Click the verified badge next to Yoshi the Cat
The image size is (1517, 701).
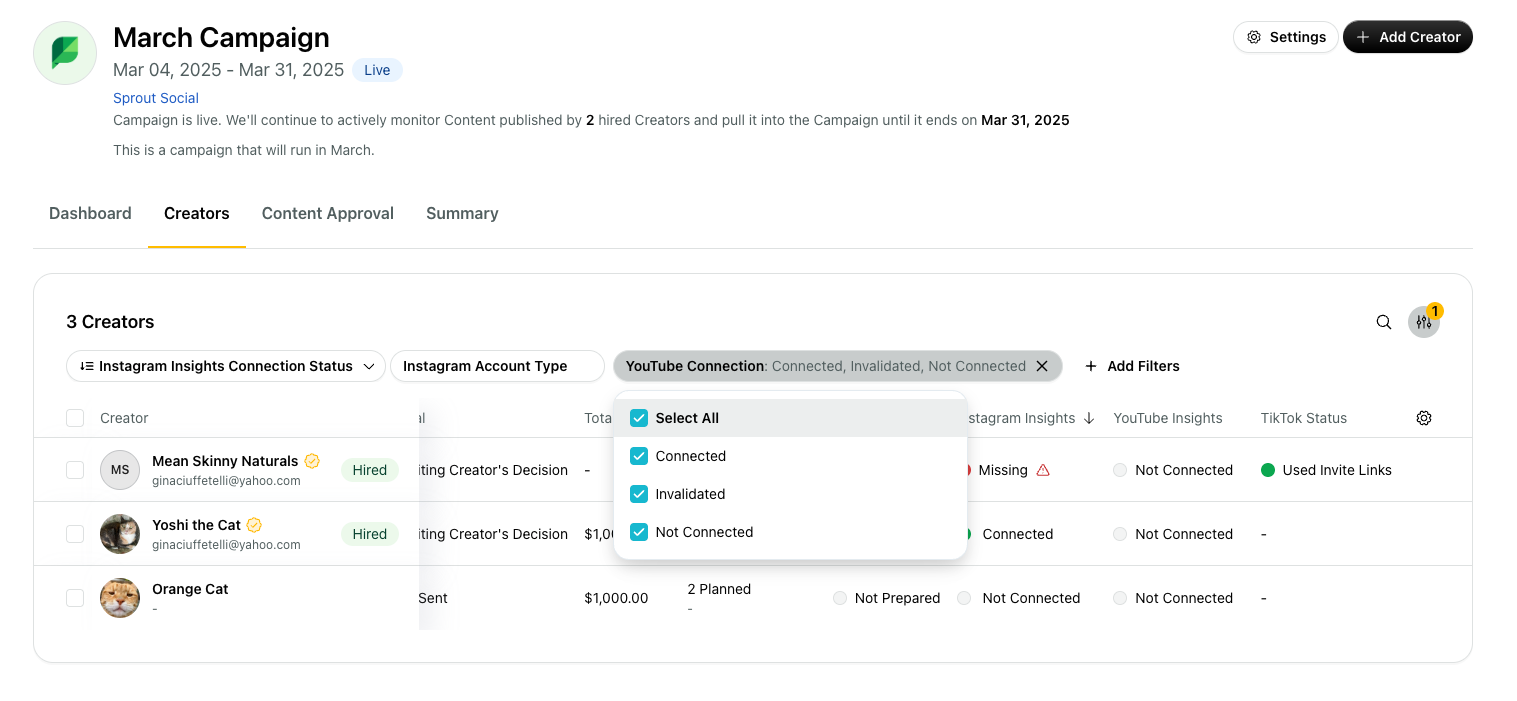[253, 525]
